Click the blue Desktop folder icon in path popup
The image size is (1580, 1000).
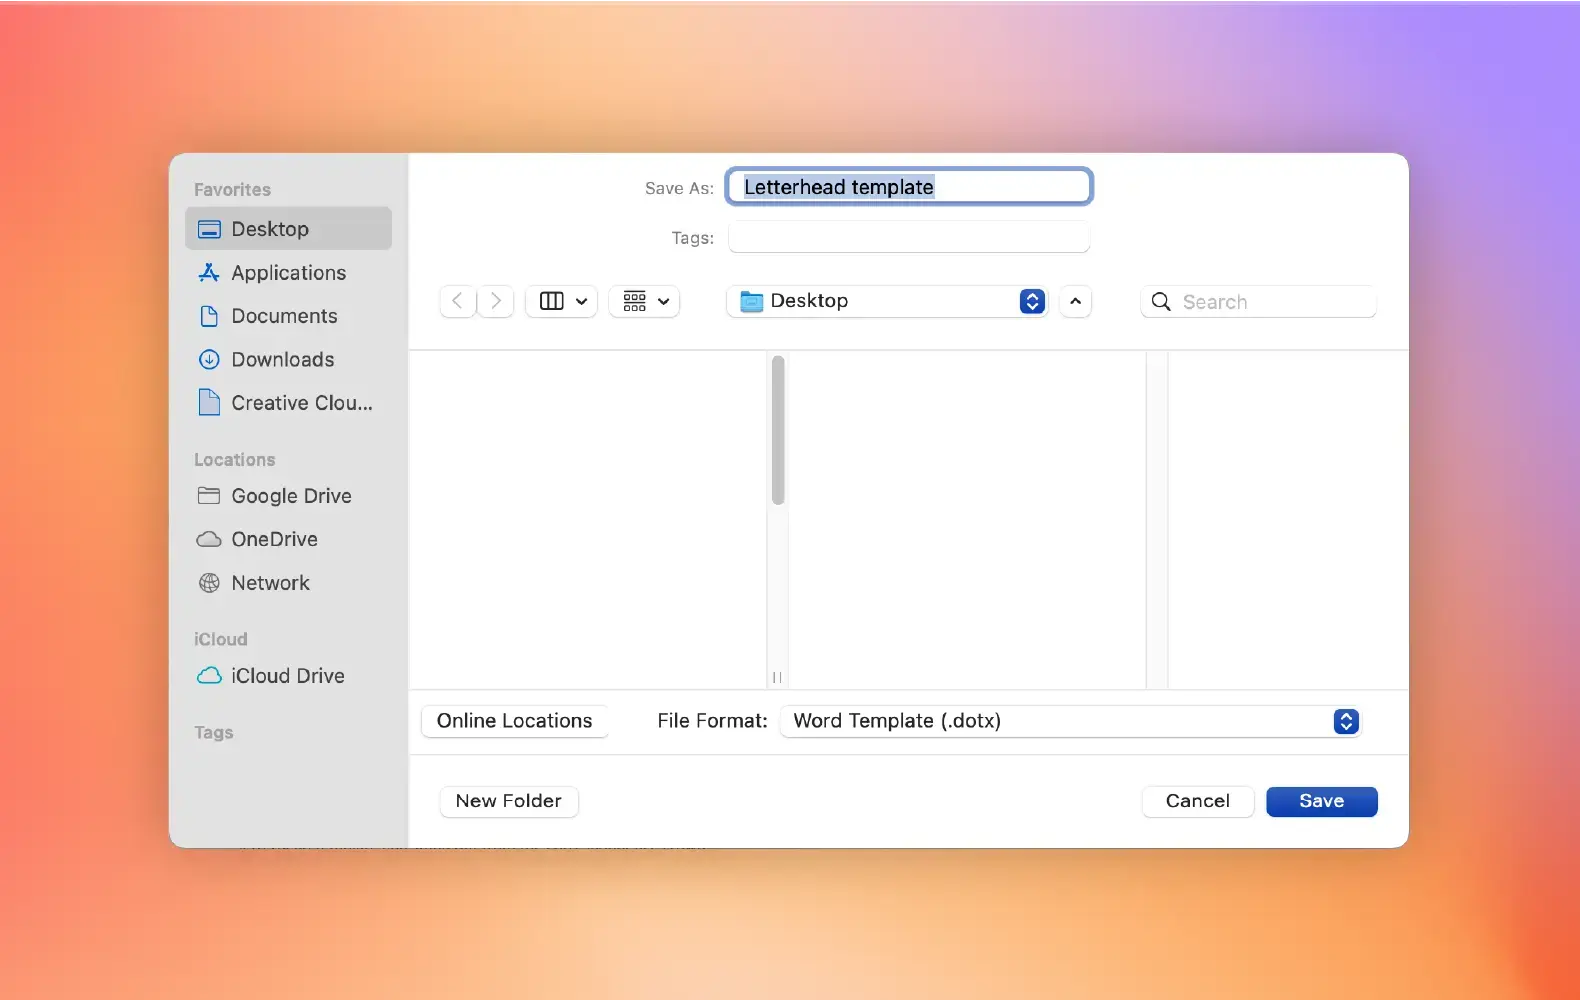click(751, 301)
